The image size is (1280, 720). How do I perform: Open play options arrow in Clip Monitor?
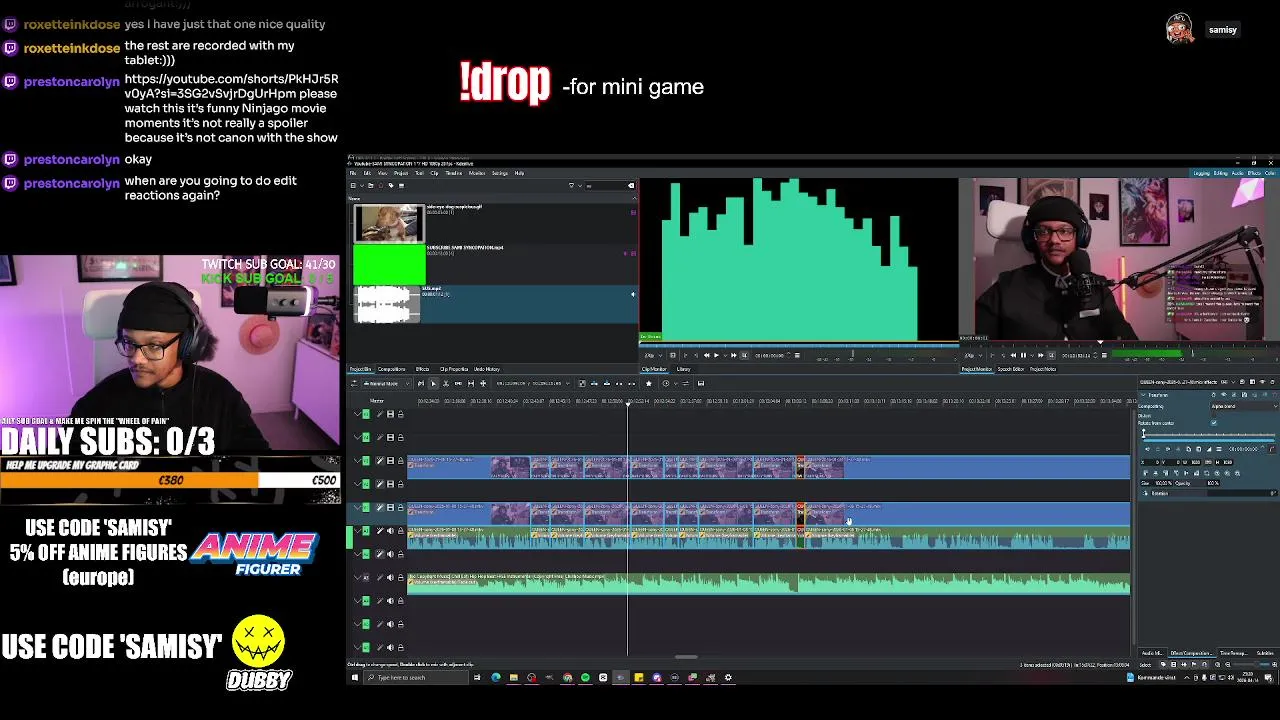click(x=725, y=355)
